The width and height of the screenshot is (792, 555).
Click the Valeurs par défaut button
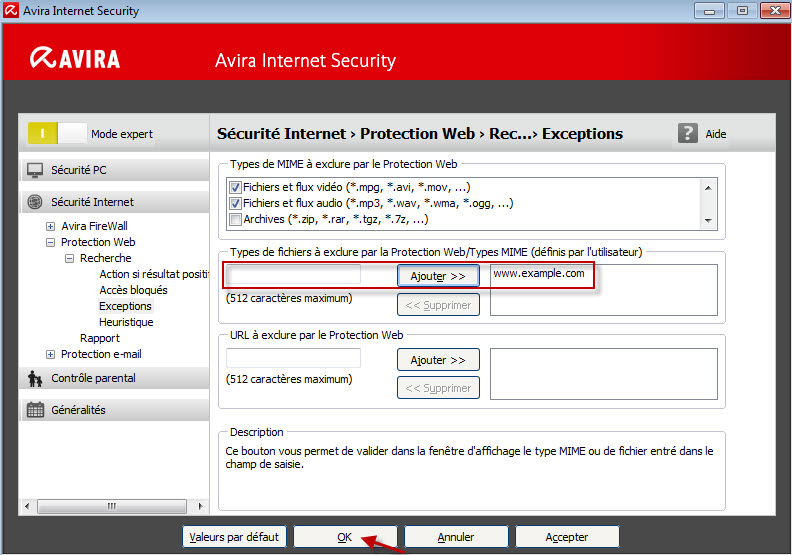(234, 537)
